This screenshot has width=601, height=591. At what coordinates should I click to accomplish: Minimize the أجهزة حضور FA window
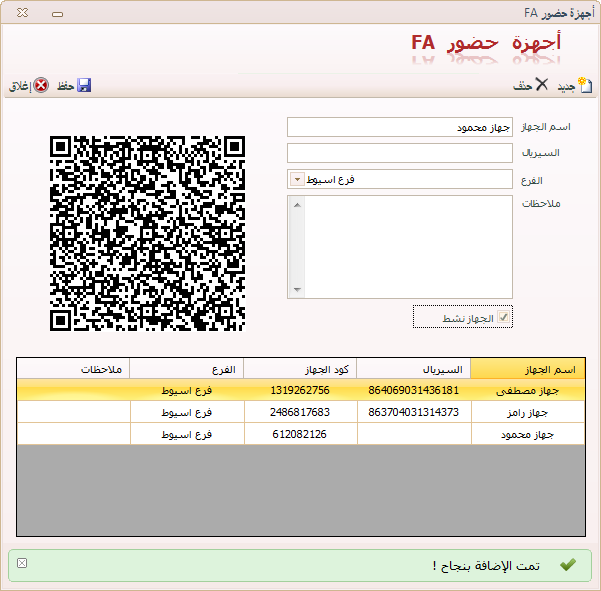[57, 14]
